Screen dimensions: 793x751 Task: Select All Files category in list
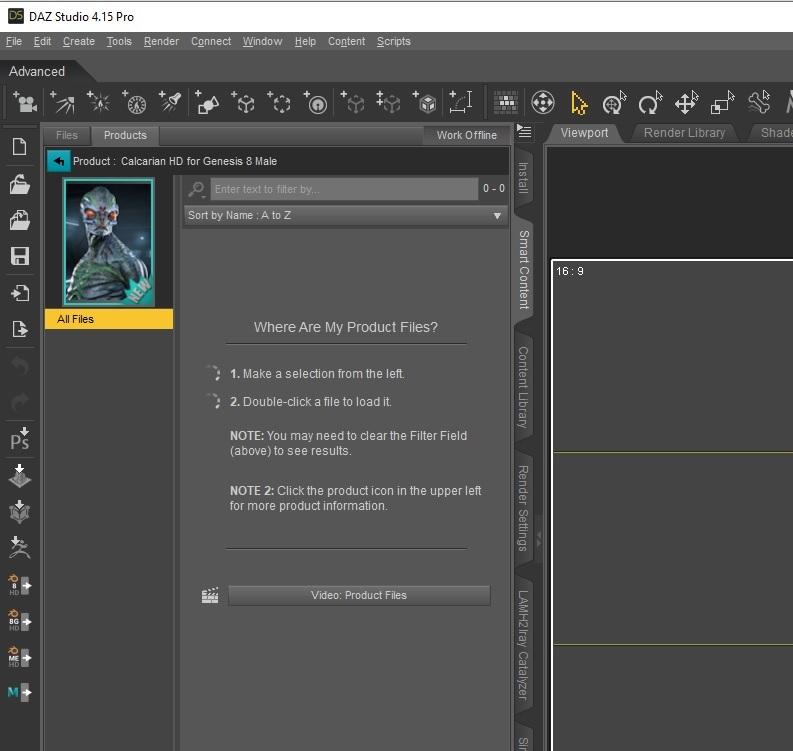[108, 319]
